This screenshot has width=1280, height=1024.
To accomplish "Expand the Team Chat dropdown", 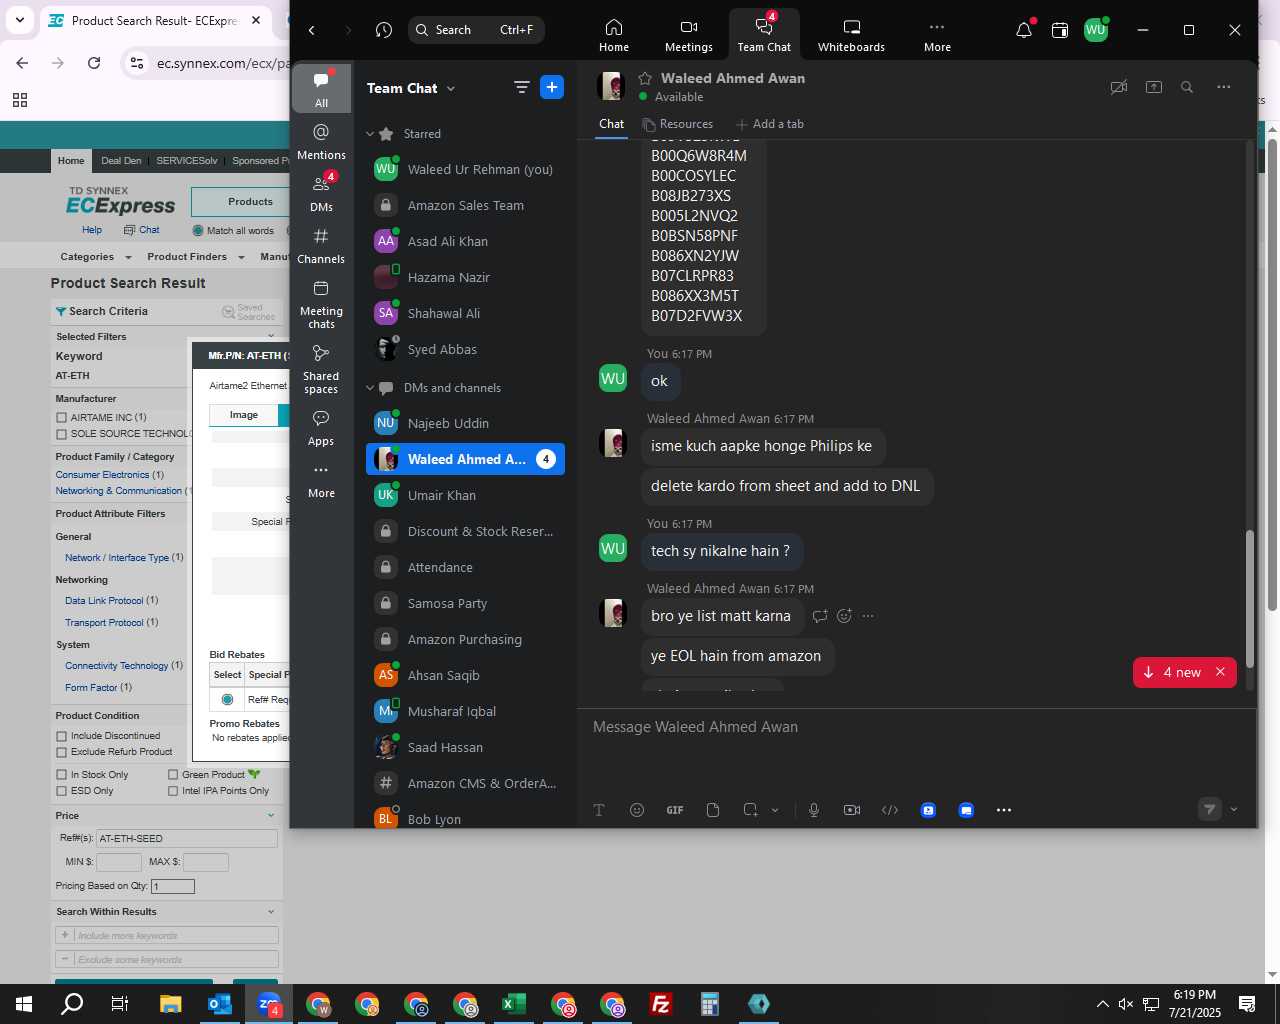I will coord(451,88).
